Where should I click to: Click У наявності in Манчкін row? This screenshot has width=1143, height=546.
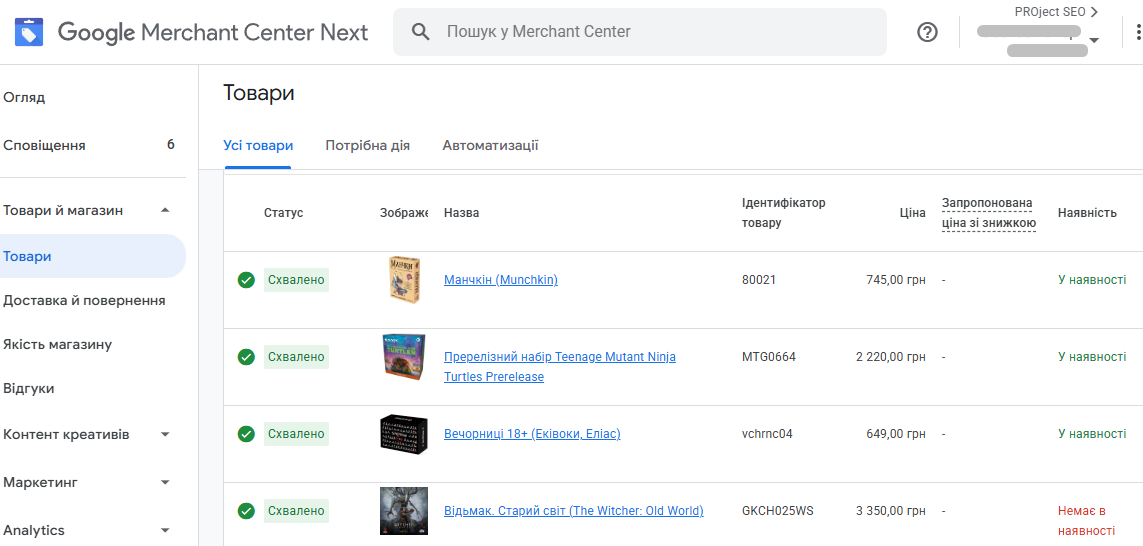[x=1092, y=280]
